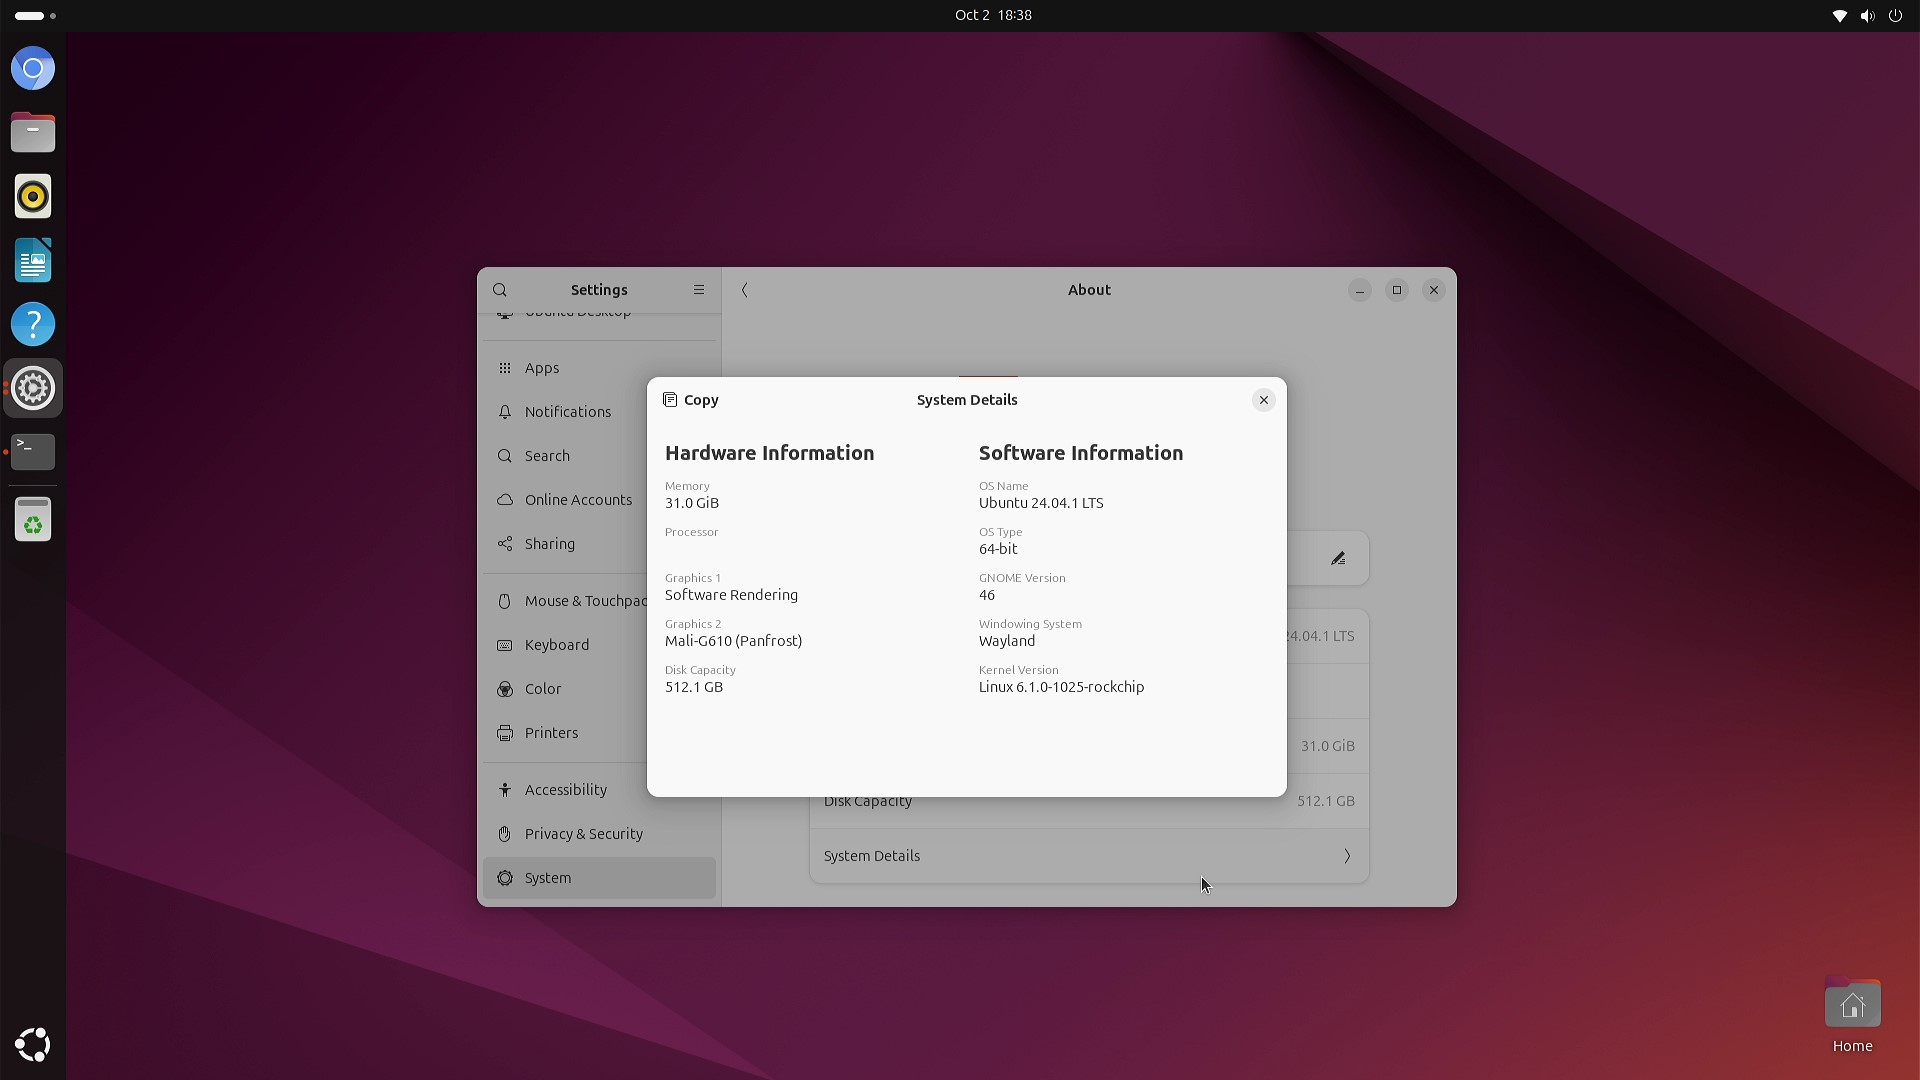Viewport: 1920px width, 1080px height.
Task: Select Sharing in the sidebar
Action: [549, 544]
